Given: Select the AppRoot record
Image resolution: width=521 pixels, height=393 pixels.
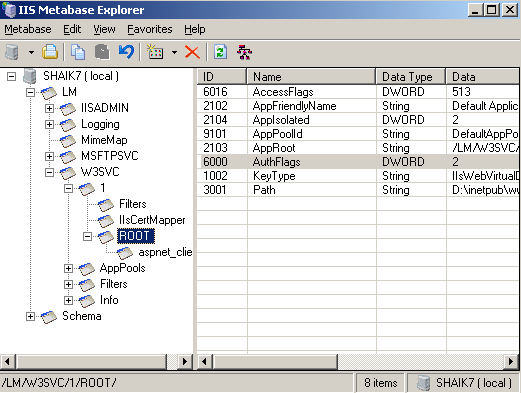Looking at the screenshot, I should tap(358, 148).
